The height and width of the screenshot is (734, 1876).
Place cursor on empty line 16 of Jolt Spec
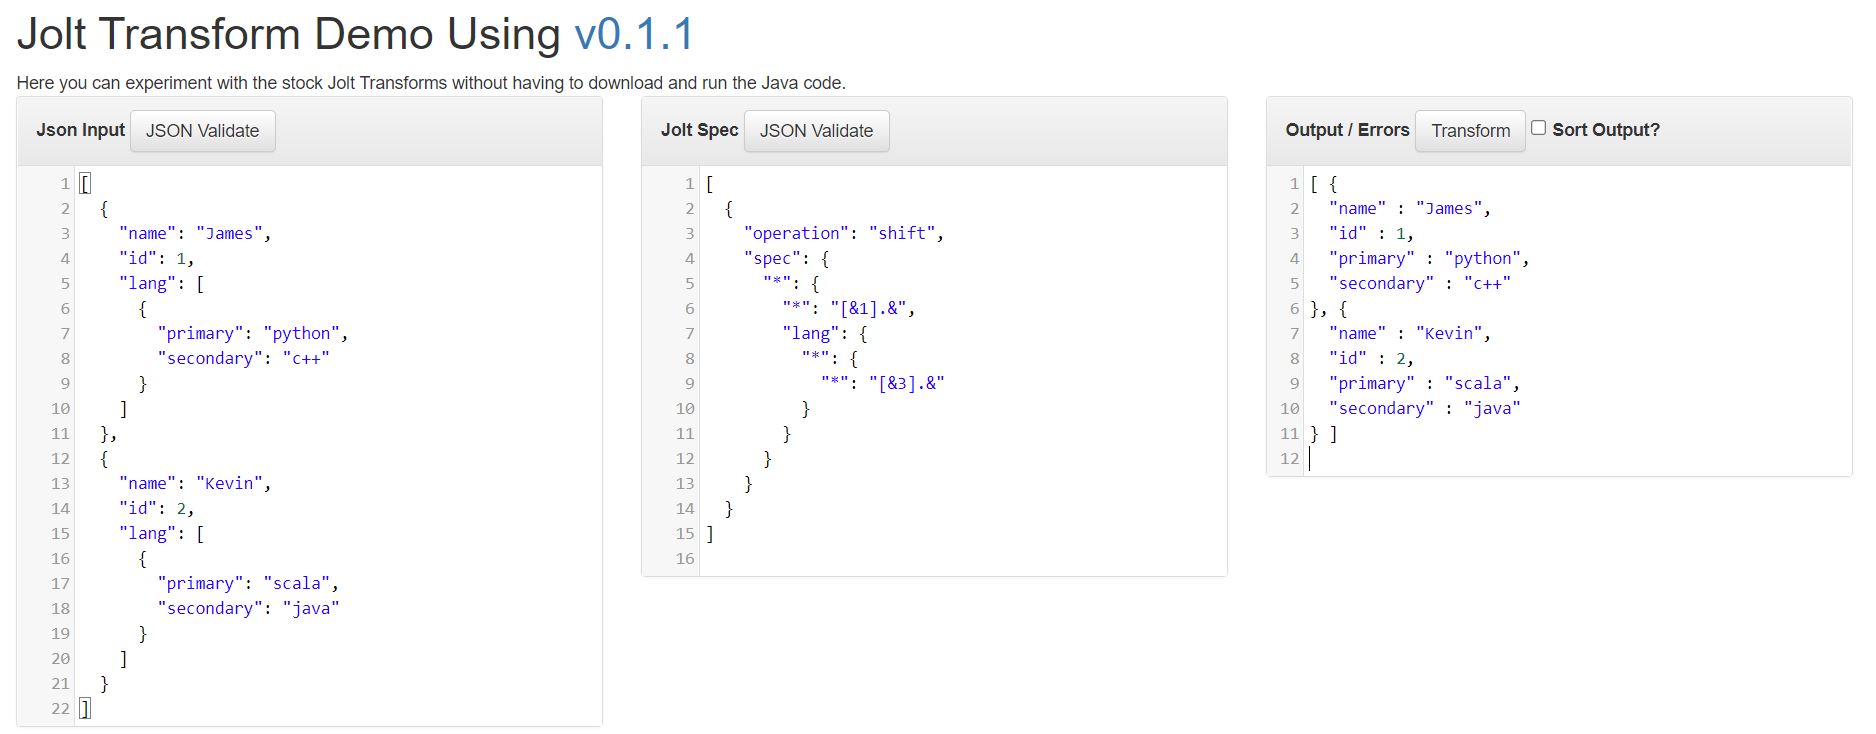pyautogui.click(x=963, y=558)
